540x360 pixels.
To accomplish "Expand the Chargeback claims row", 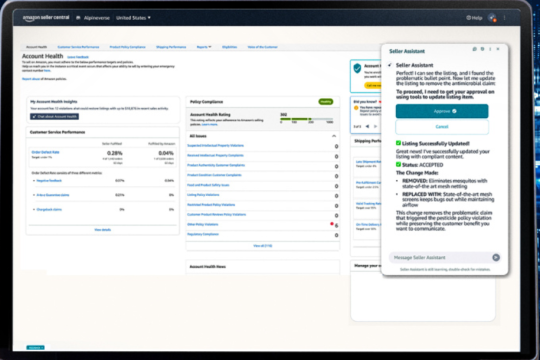I will (34, 209).
